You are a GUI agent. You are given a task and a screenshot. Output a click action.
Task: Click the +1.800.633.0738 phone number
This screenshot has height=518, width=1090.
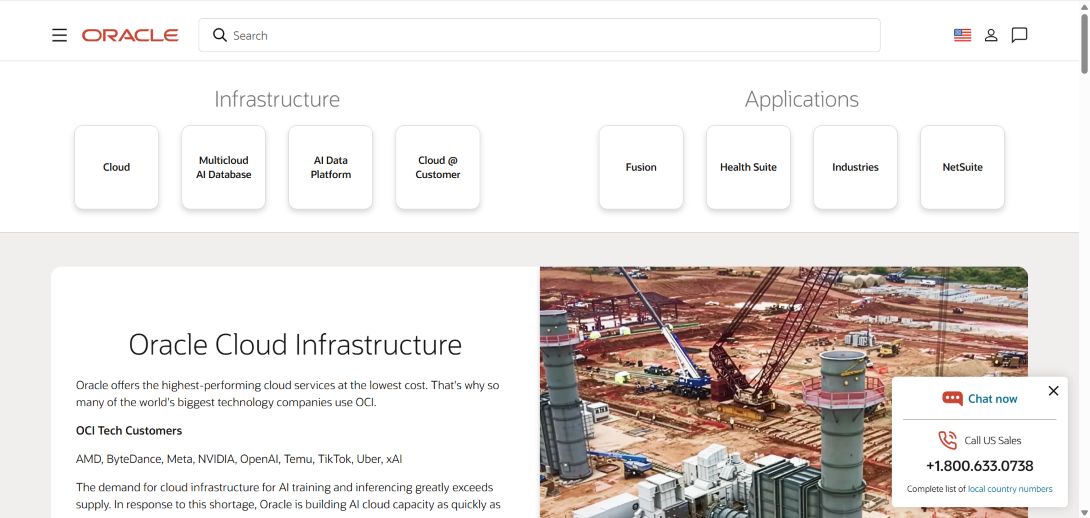[979, 466]
